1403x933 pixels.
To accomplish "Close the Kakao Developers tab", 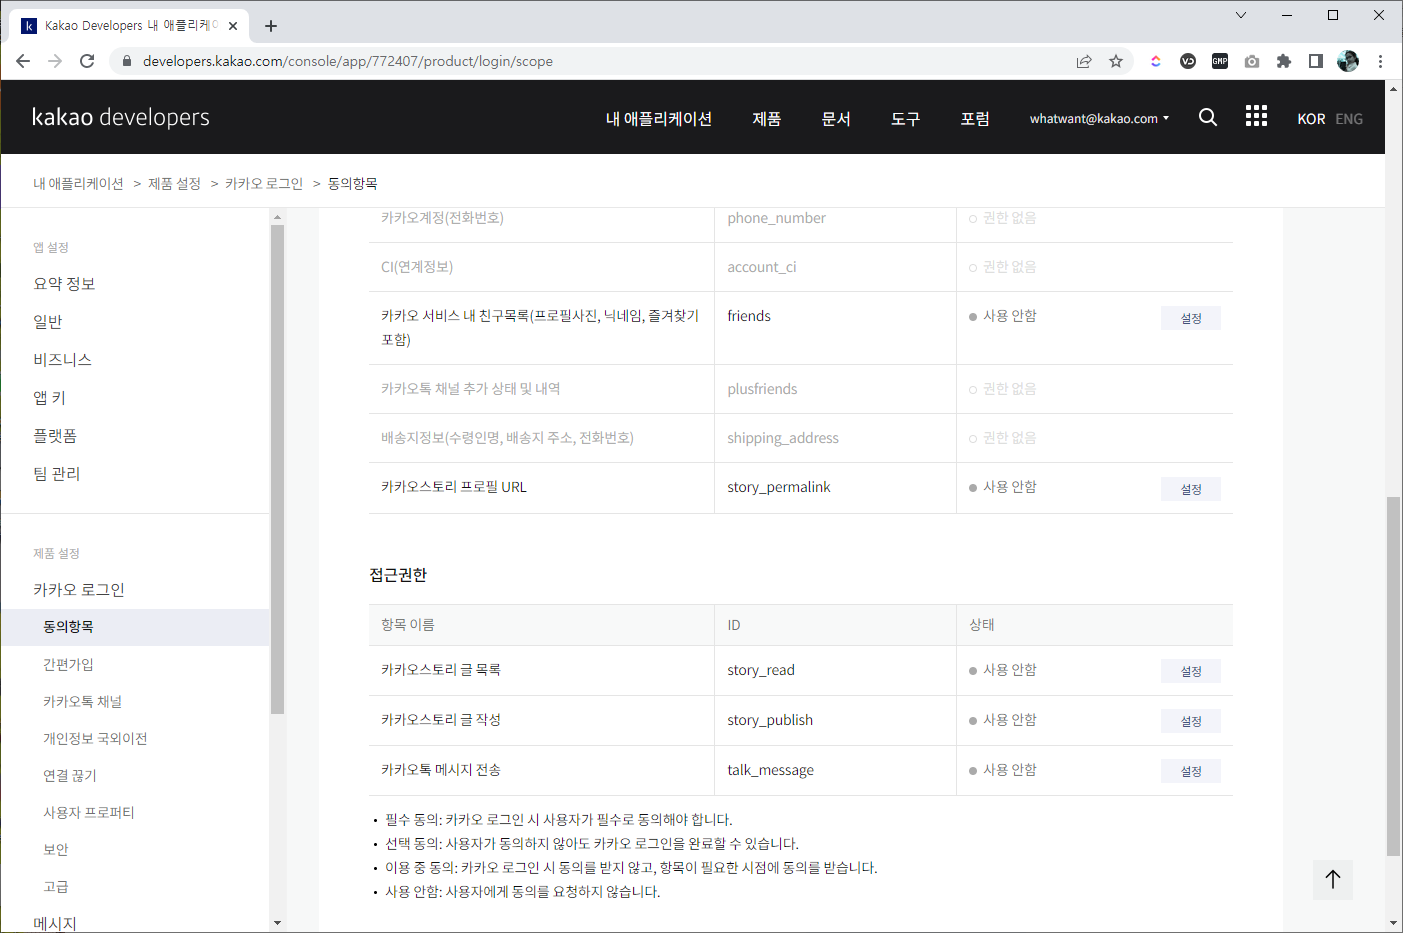I will point(232,26).
